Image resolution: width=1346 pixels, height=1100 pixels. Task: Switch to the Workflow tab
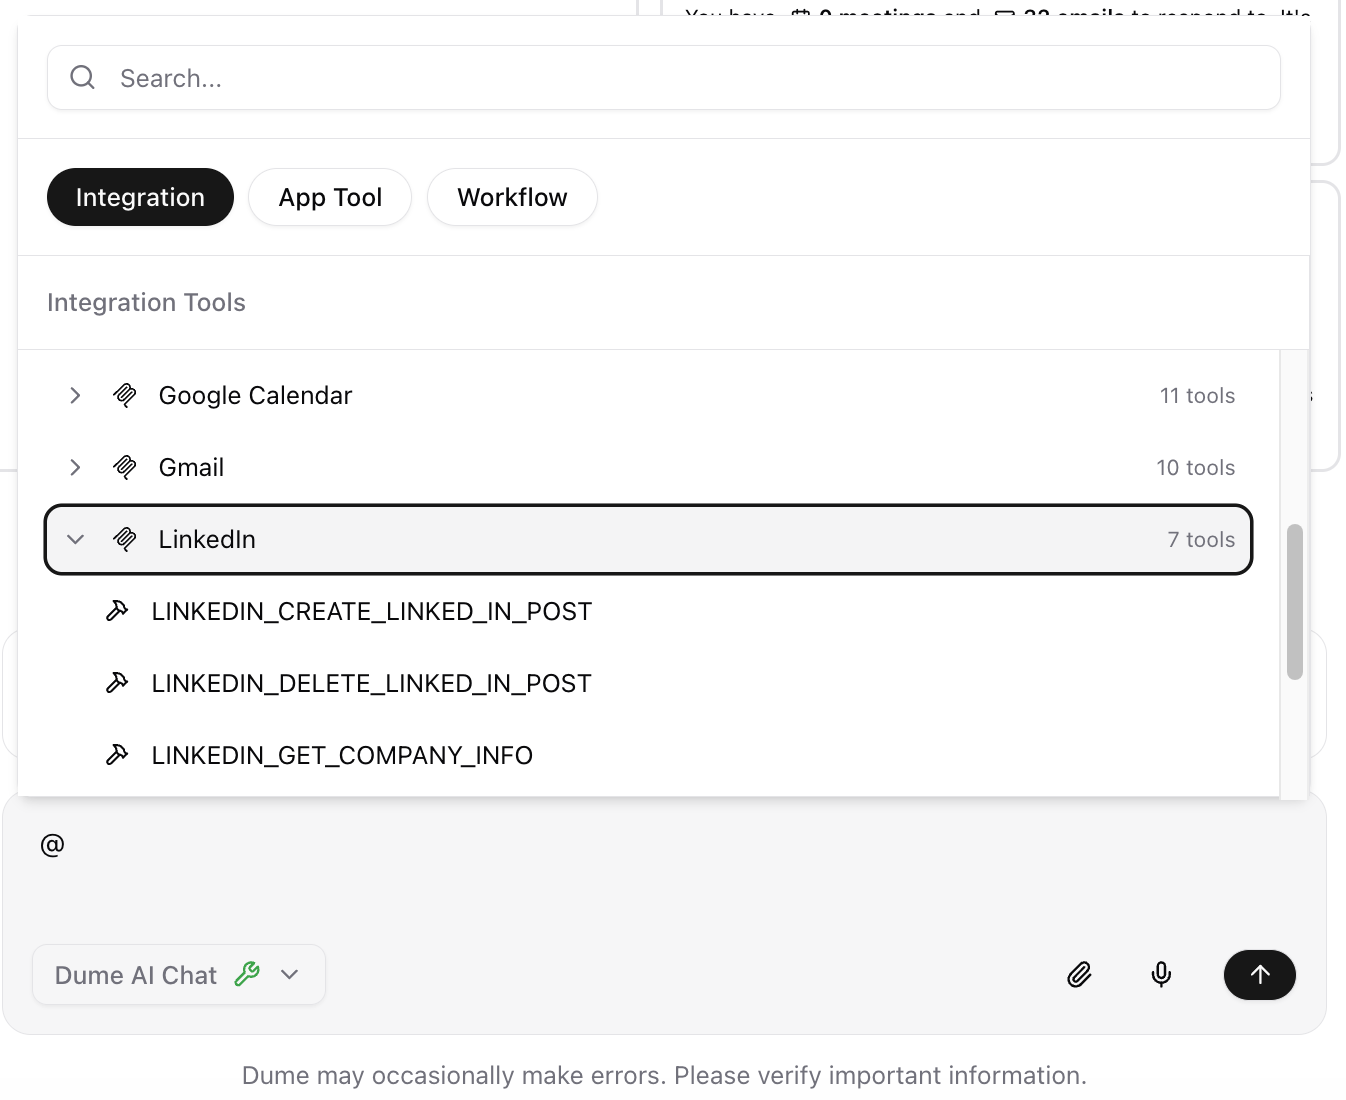[512, 197]
